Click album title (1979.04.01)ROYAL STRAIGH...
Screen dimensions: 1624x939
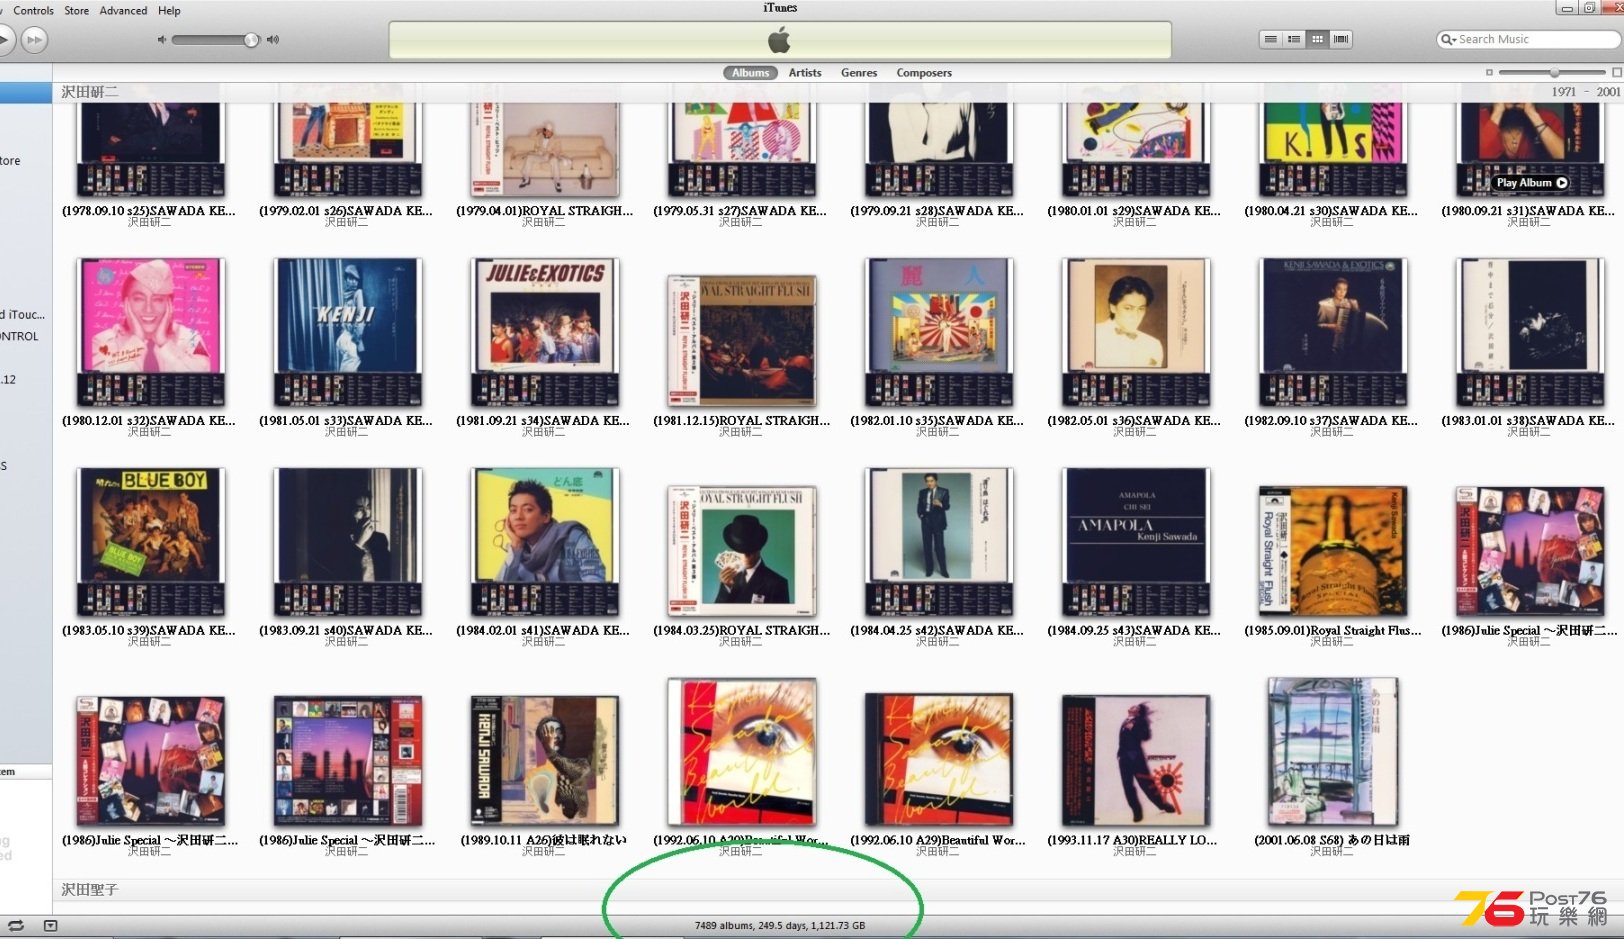coord(545,211)
